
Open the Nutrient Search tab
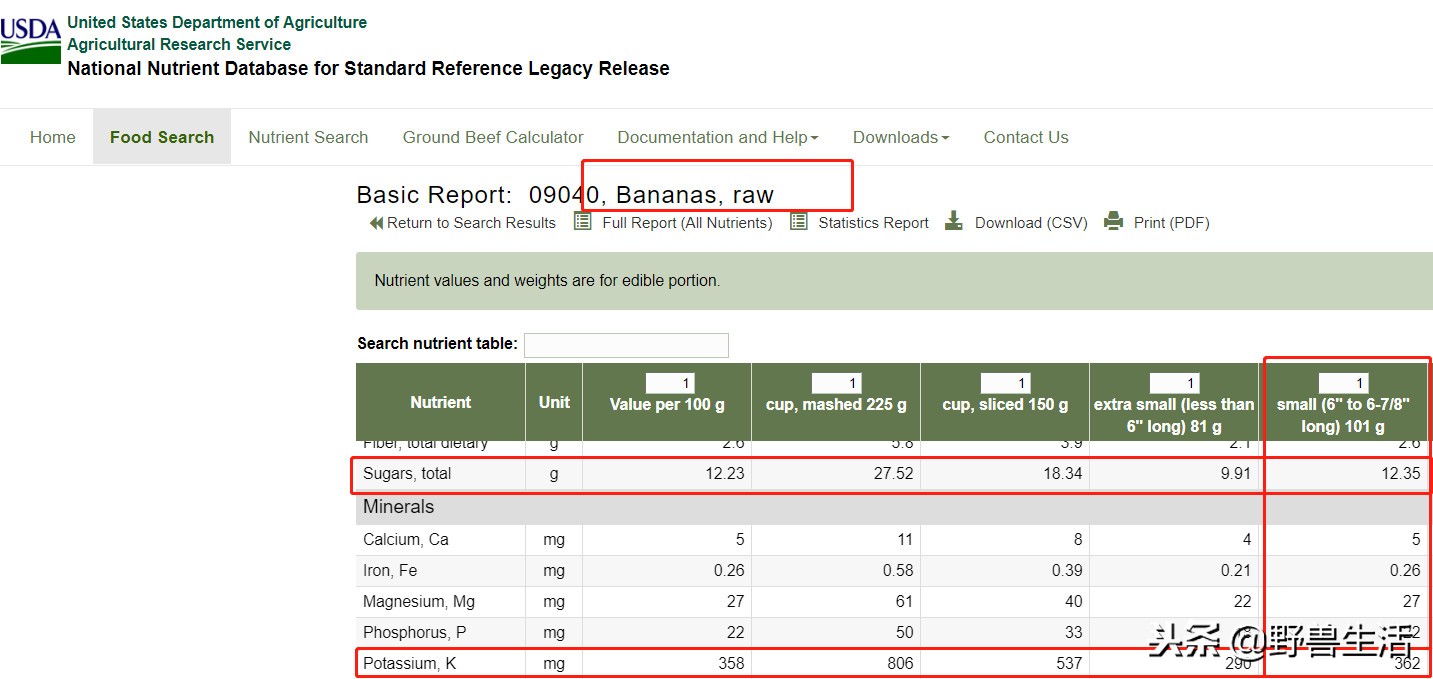tap(308, 138)
